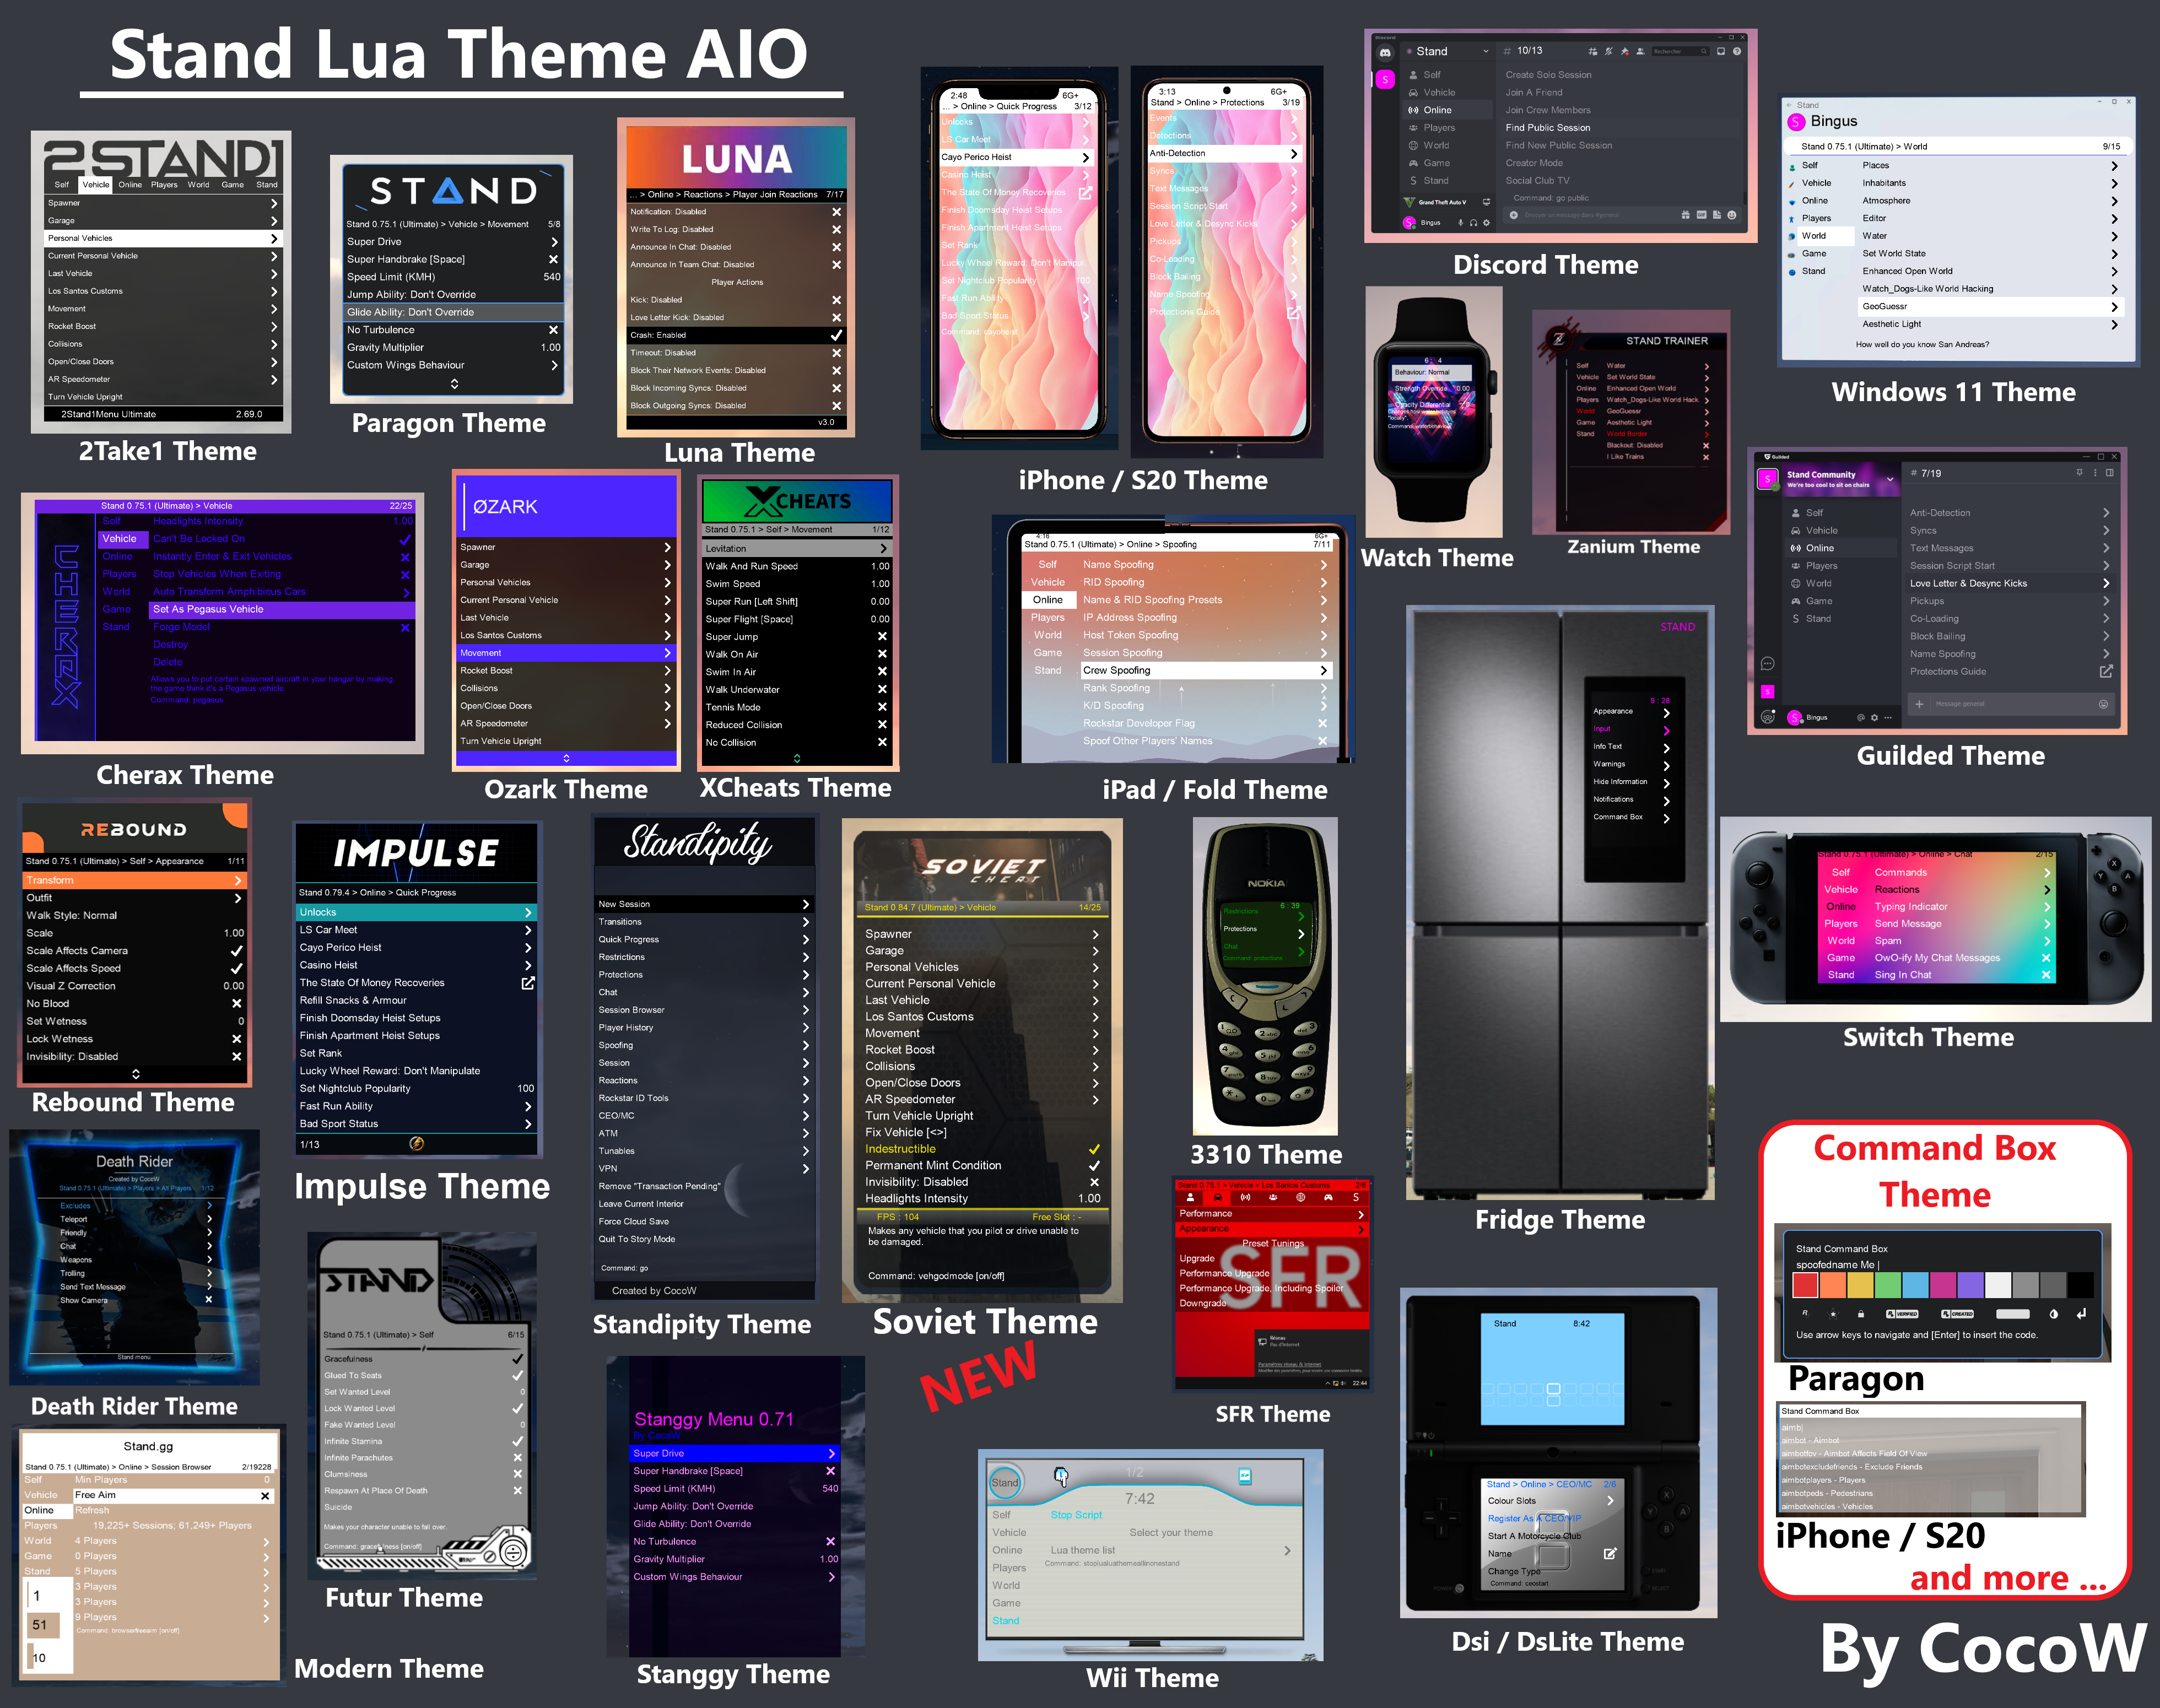2160x1708 pixels.
Task: Toggle Scale Affects Camera in Rebound theme
Action: 236,951
